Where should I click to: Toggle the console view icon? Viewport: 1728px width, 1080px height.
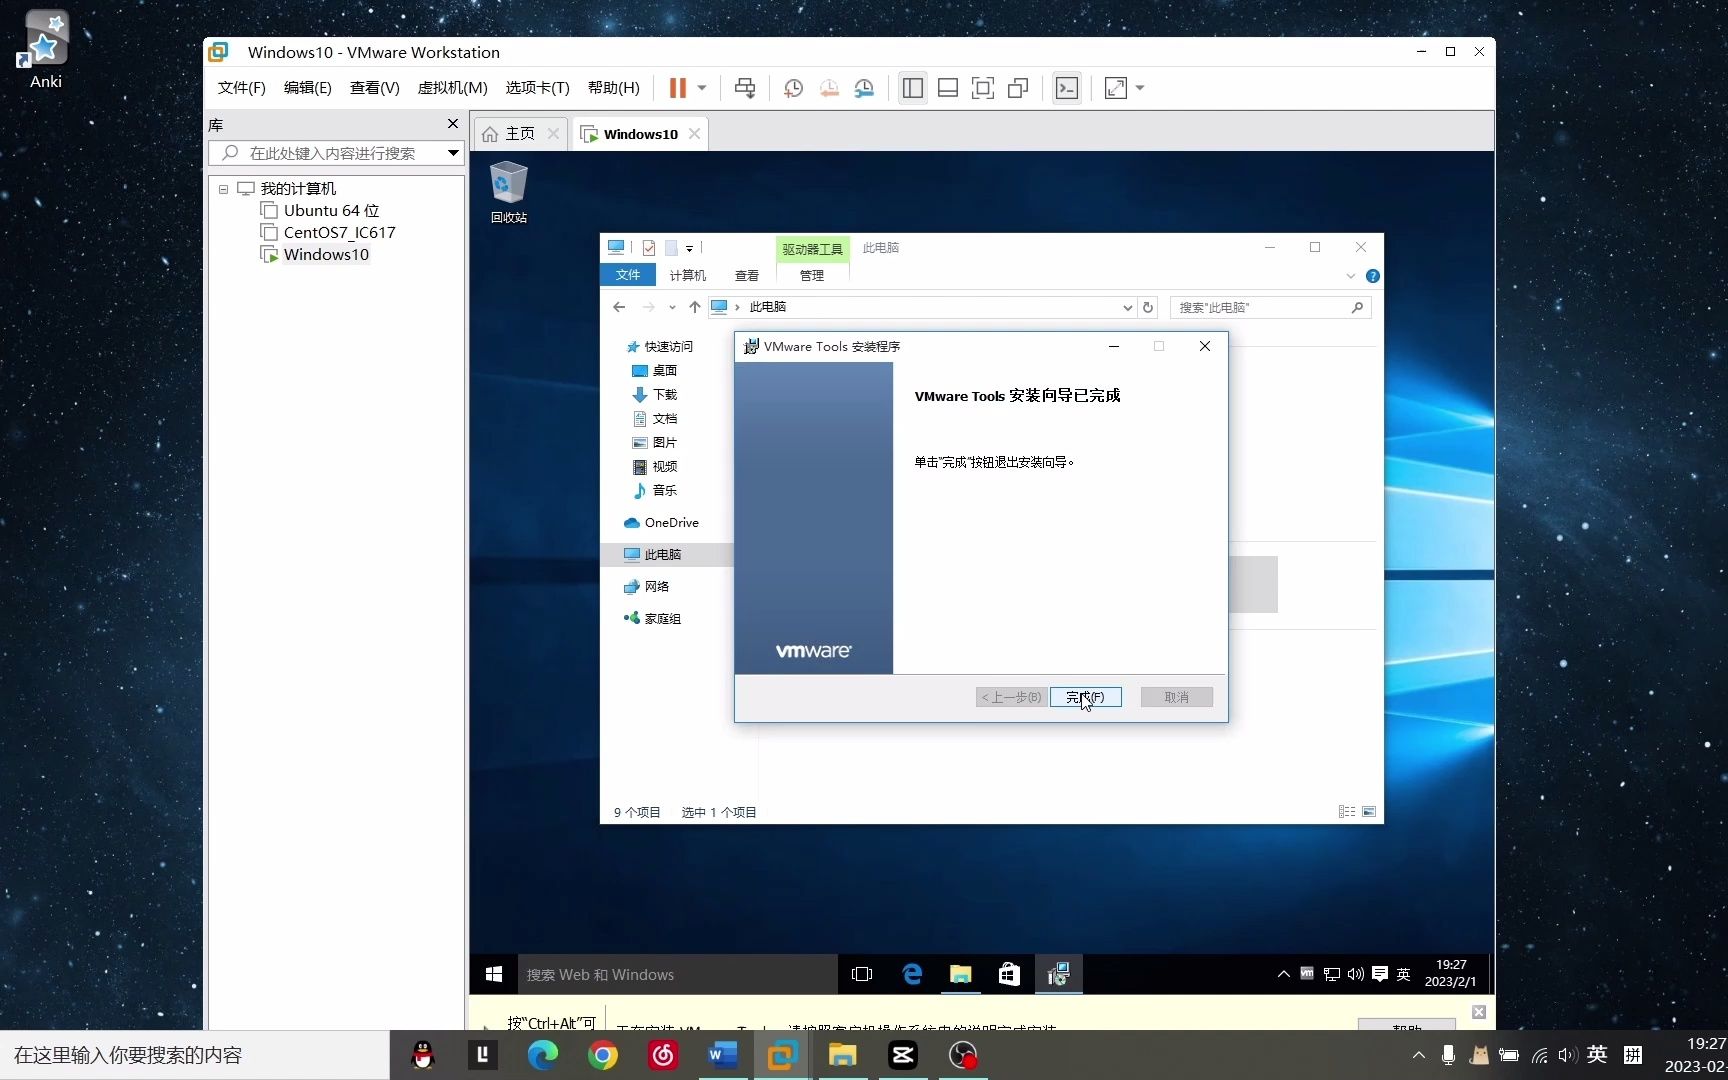coord(1067,88)
